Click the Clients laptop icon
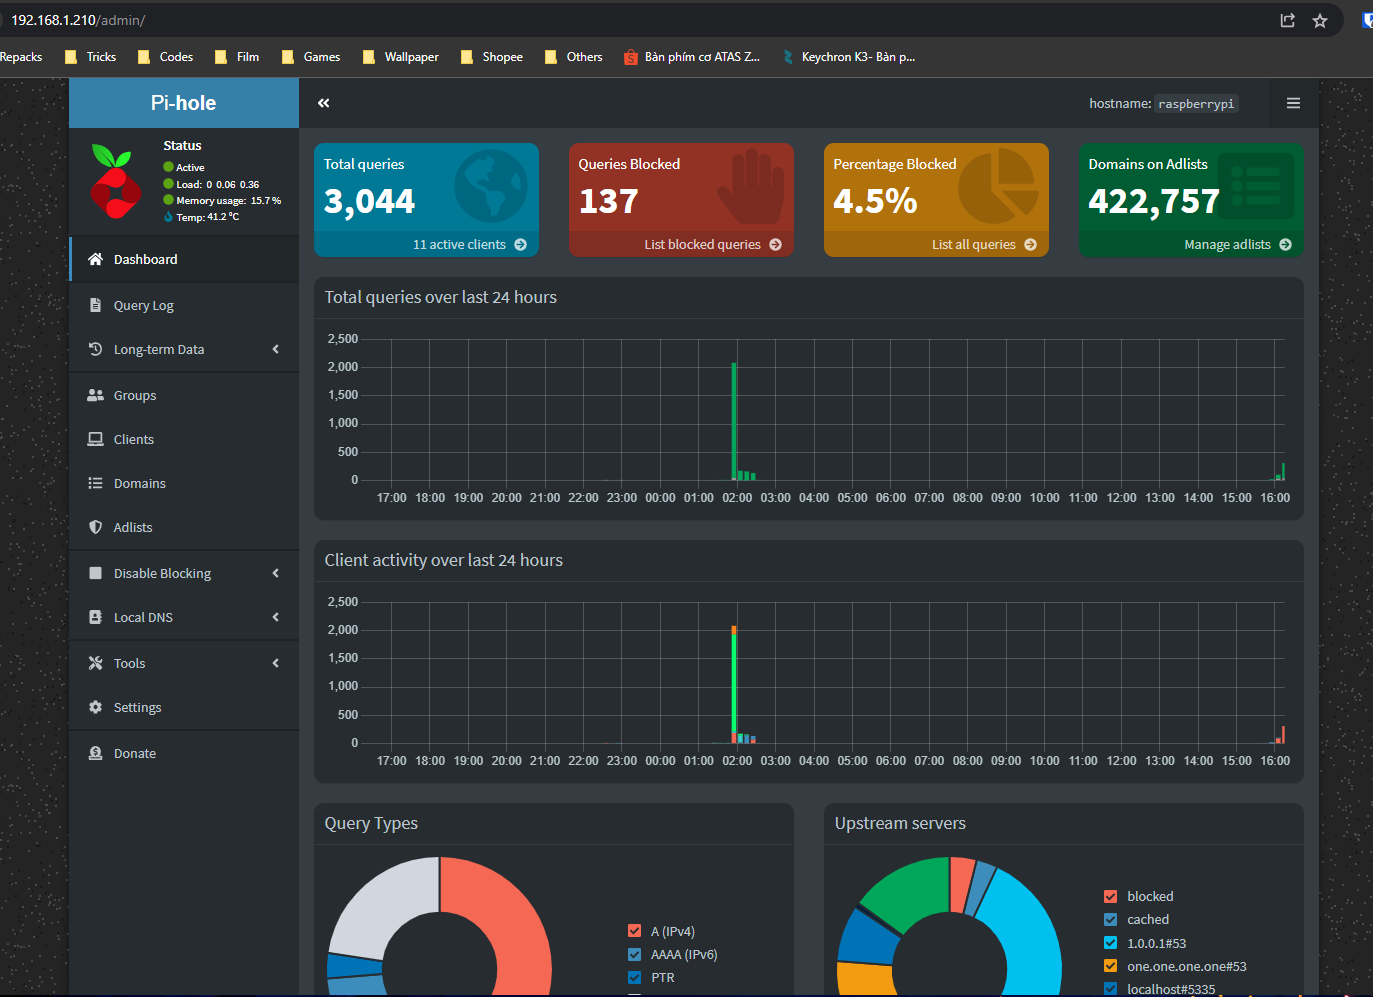 pos(95,439)
